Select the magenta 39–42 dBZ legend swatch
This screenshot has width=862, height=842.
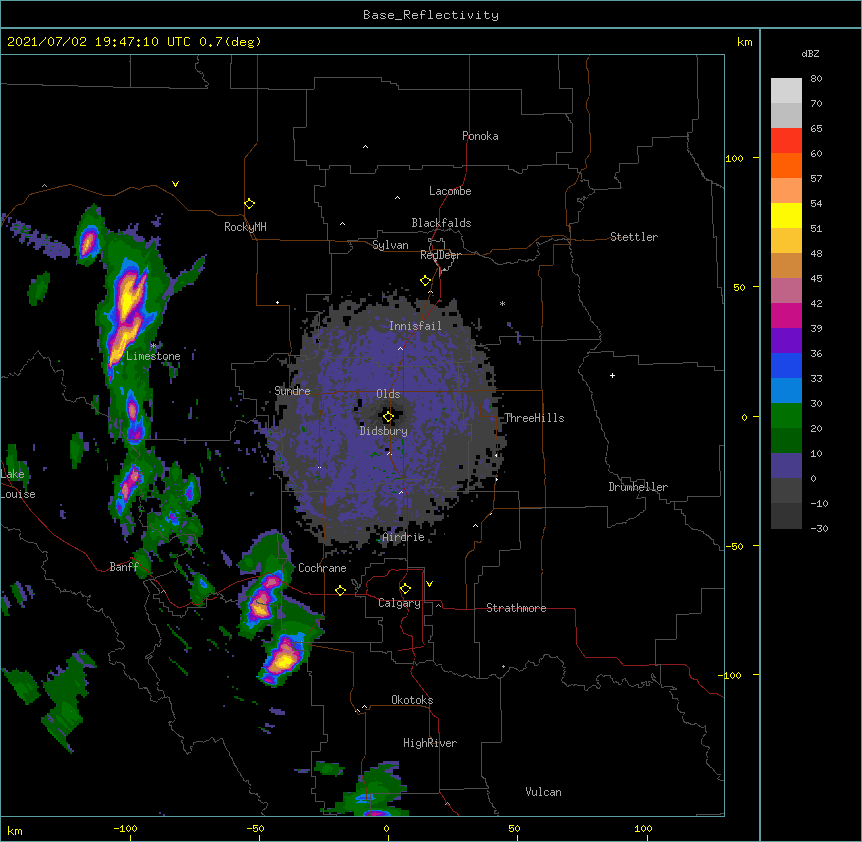(786, 315)
